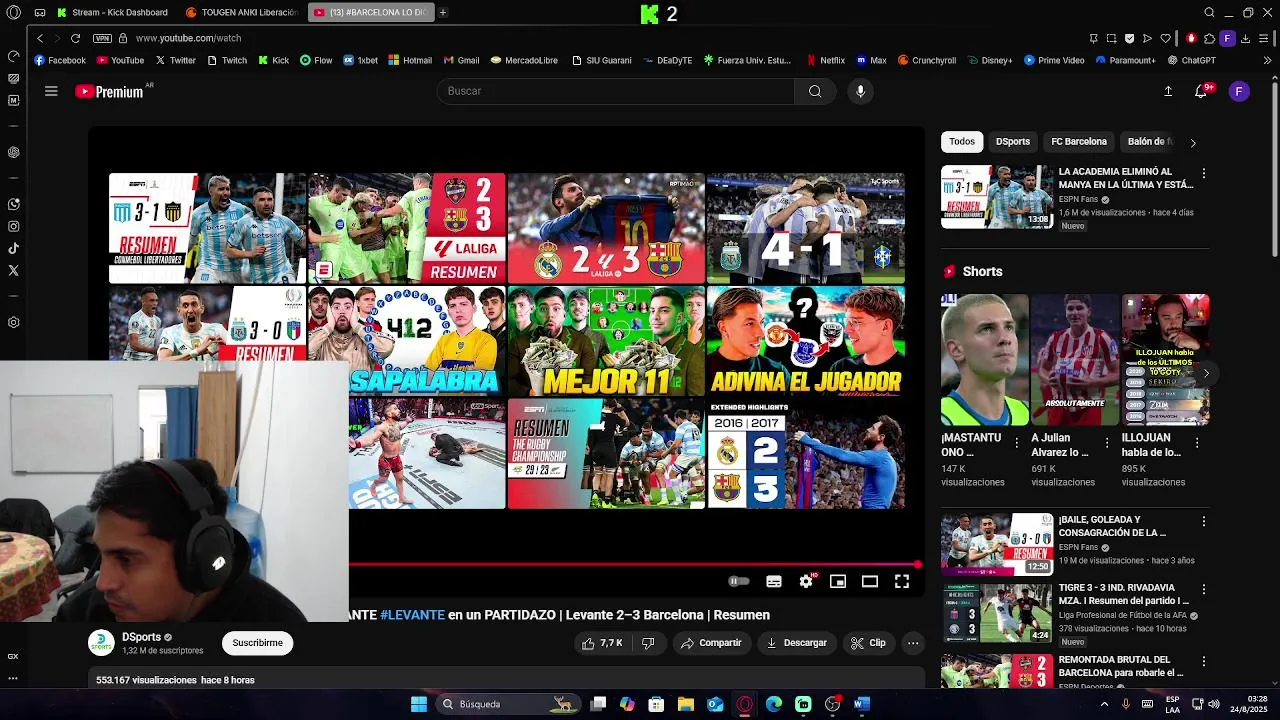Open options for the Remontada Brutal video
Viewport: 1280px width, 720px height.
[x=1203, y=661]
